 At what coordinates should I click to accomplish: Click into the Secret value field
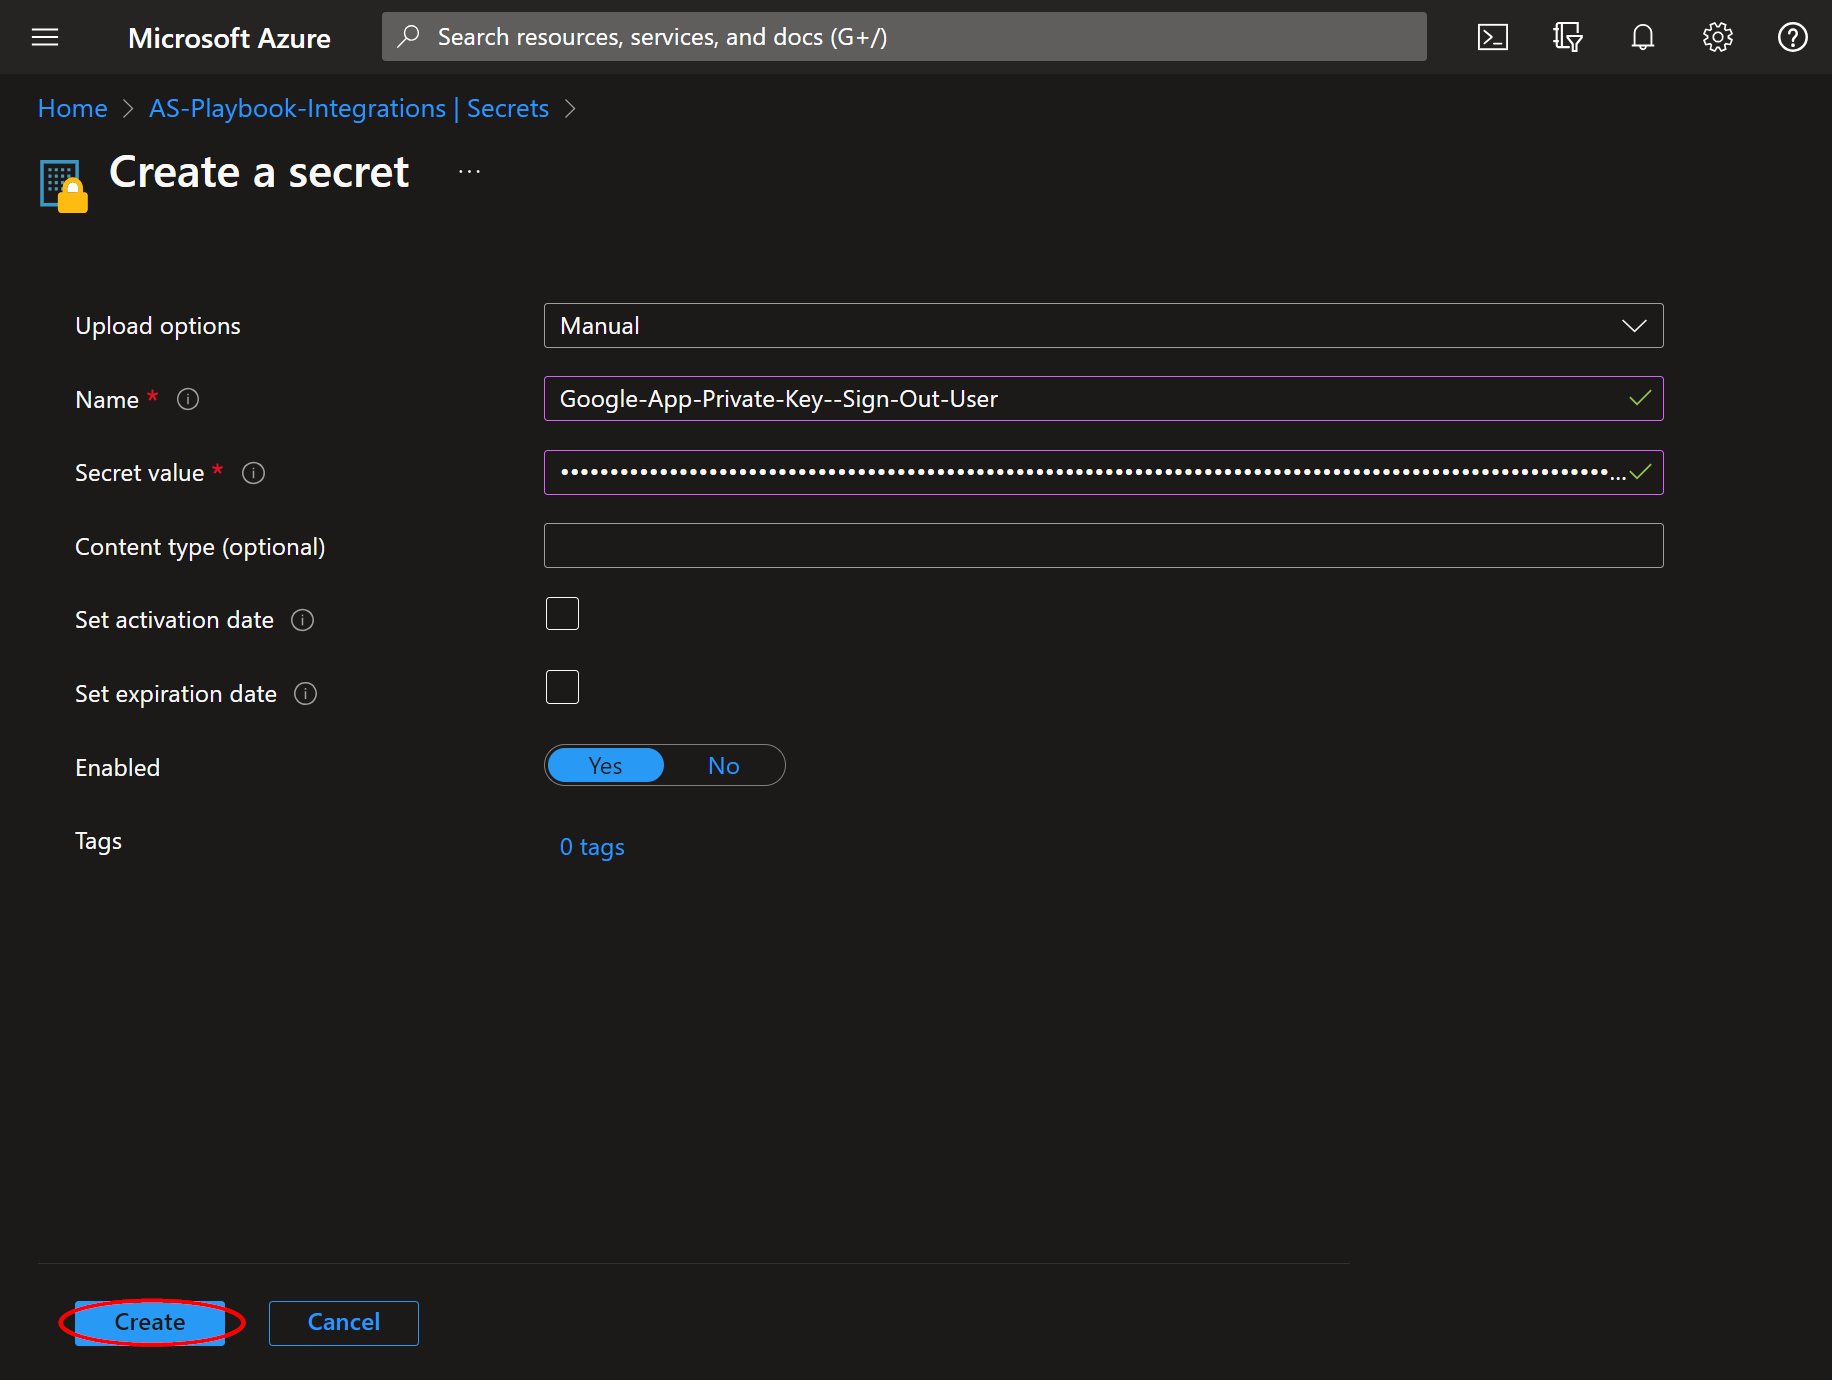click(1103, 473)
